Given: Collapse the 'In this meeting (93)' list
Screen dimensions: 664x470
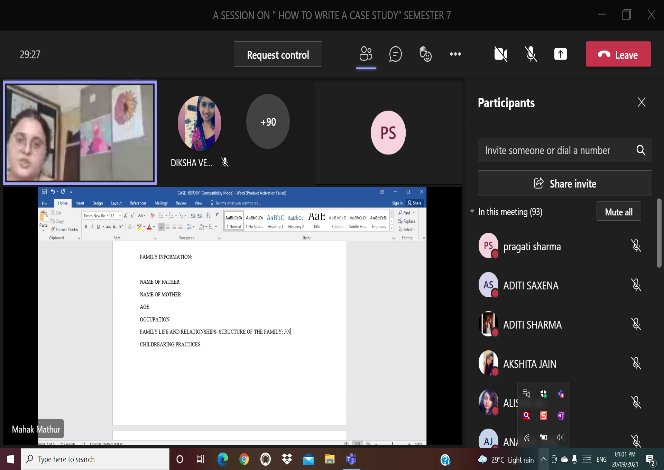Looking at the screenshot, I should point(472,212).
